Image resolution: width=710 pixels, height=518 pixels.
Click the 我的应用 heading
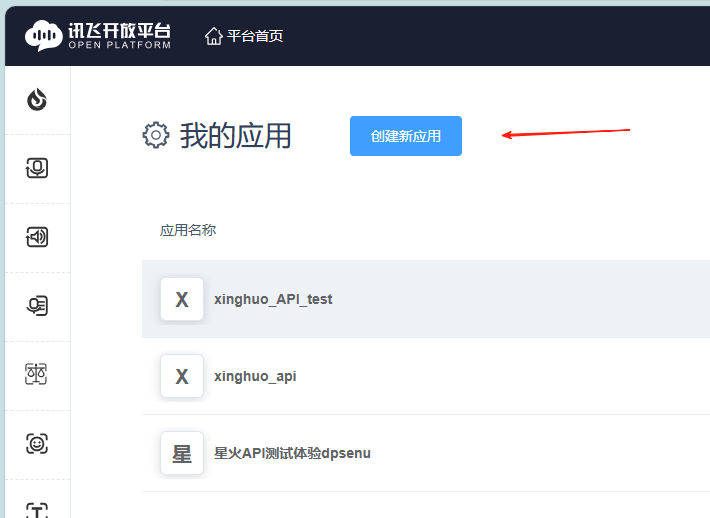(235, 135)
